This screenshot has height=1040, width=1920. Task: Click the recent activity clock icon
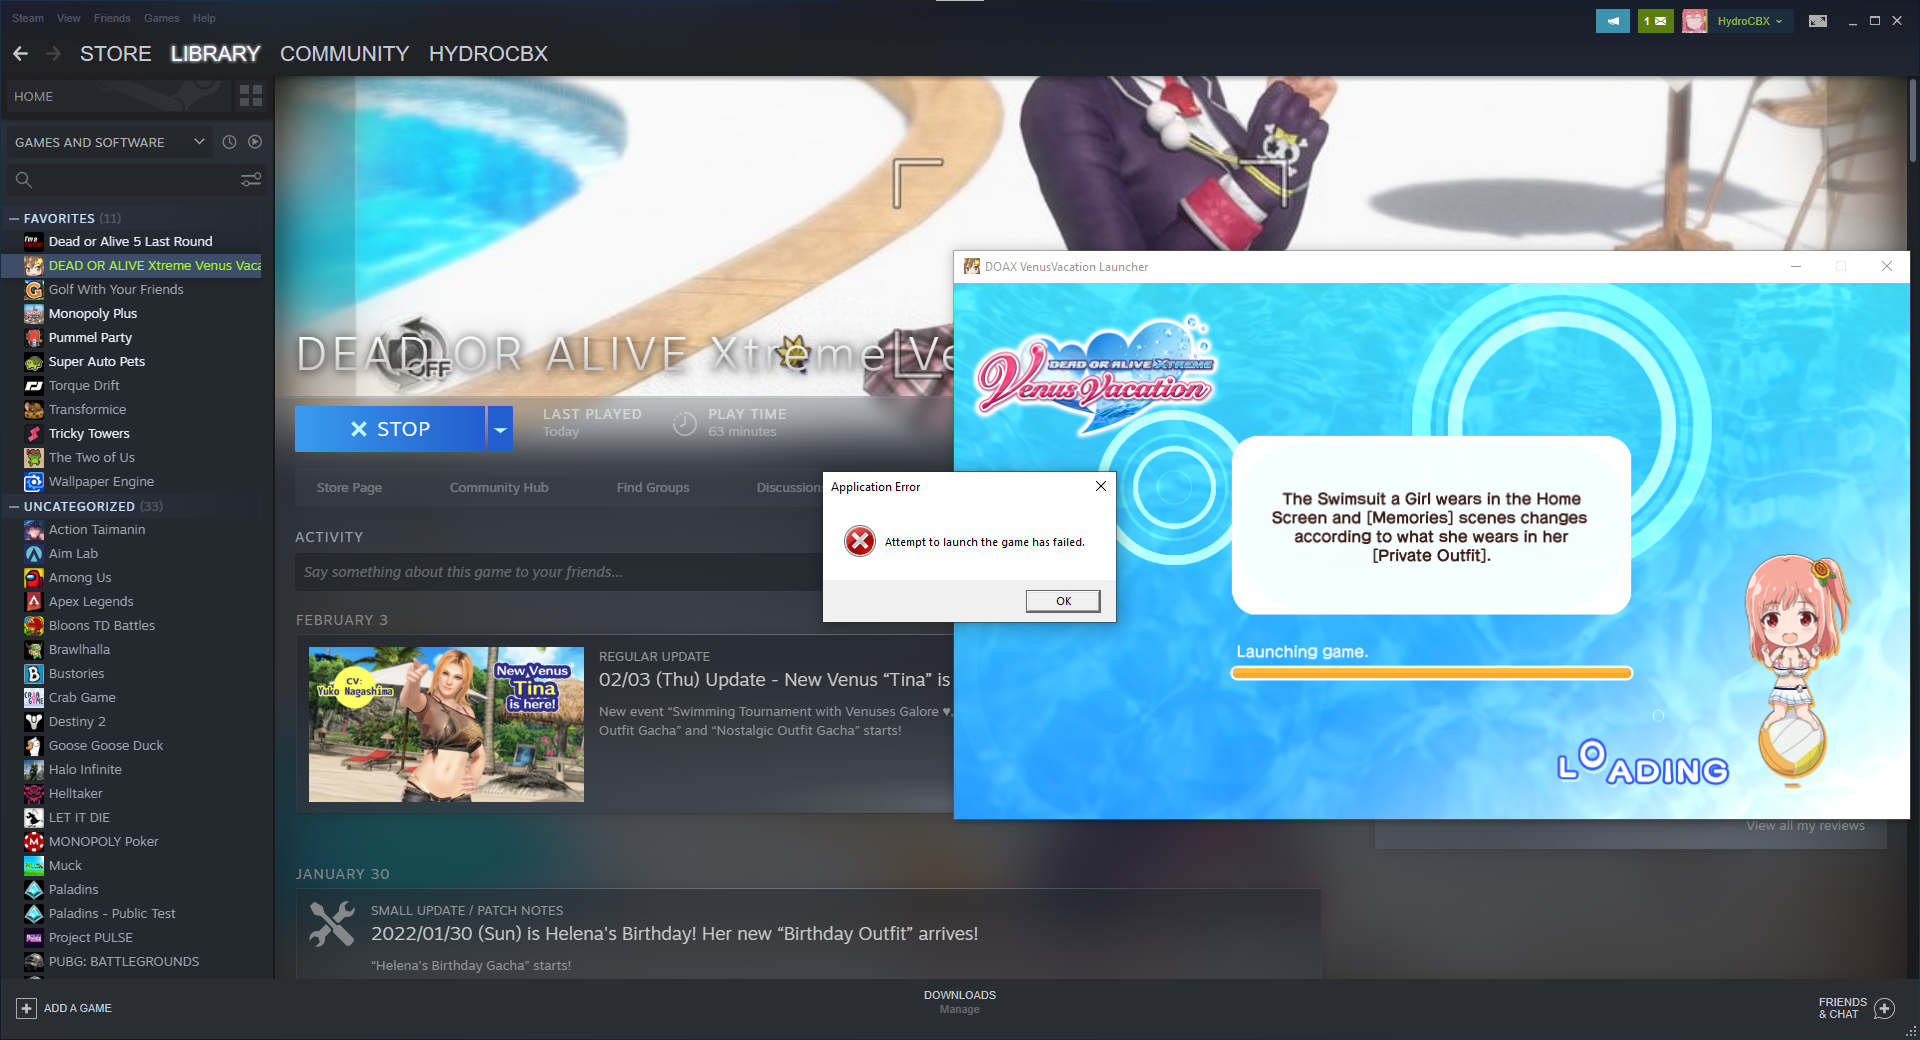229,142
